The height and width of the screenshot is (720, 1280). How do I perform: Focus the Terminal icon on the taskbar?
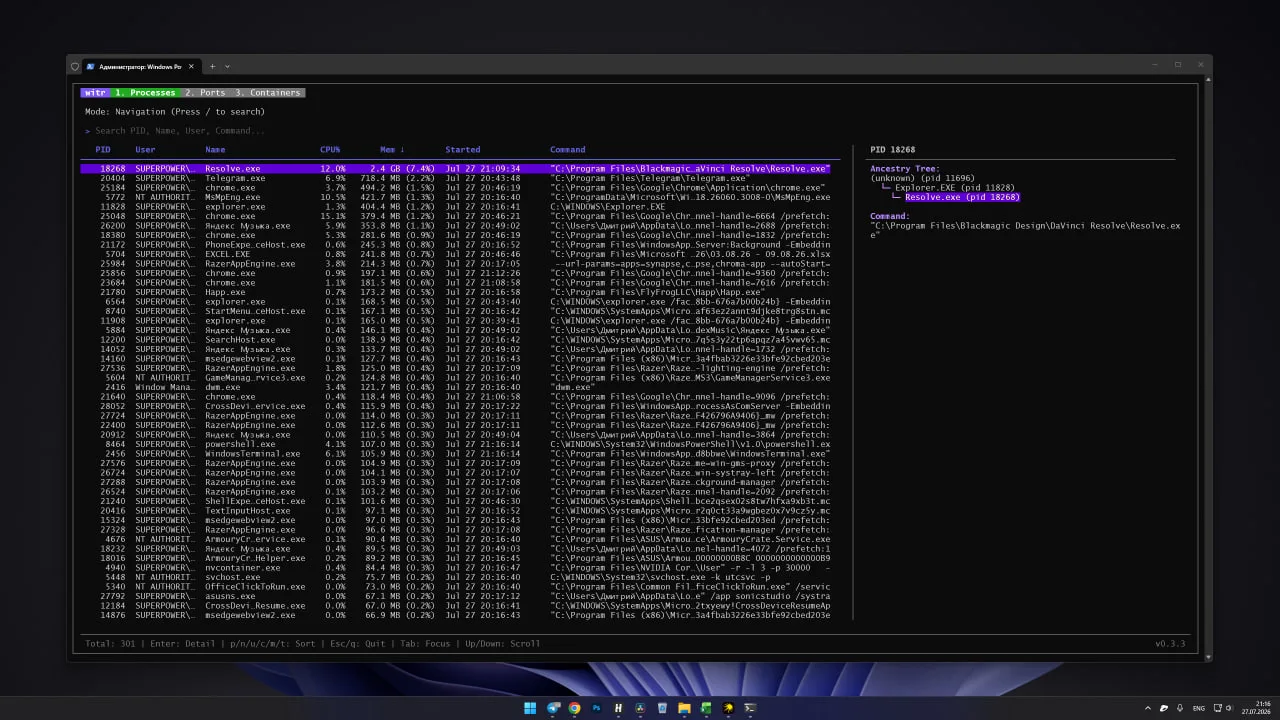pos(751,708)
